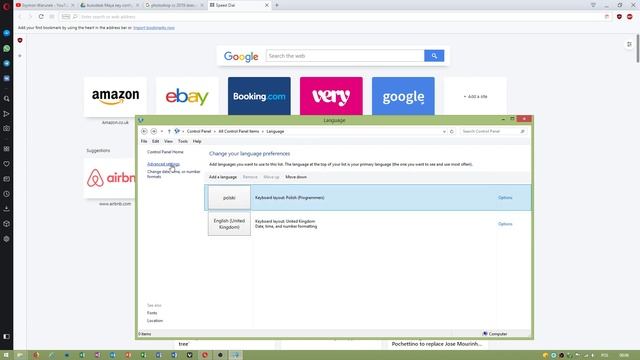The width and height of the screenshot is (640, 360).
Task: Switch to the Autodesk Maya tab
Action: [109, 5]
